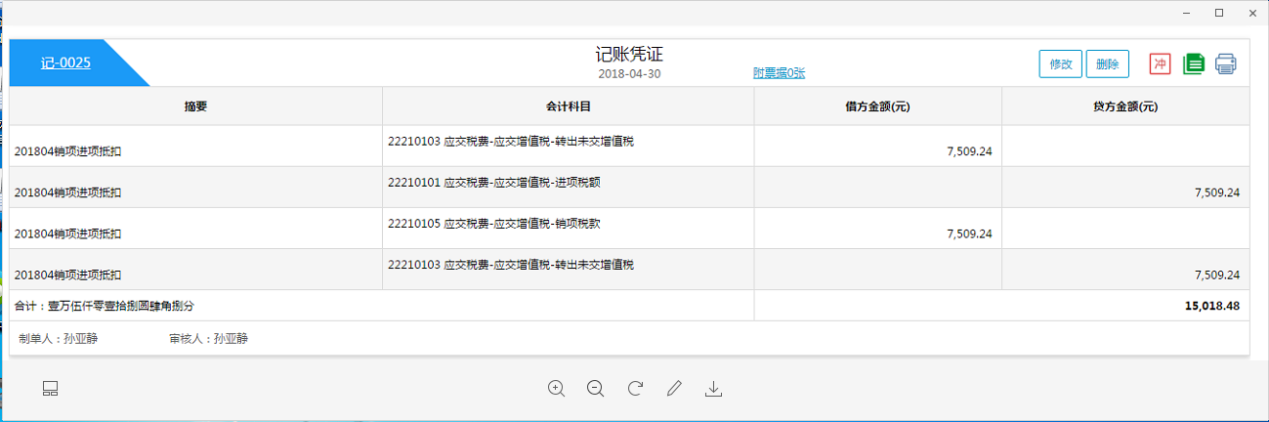Click the voucher date 2018-04-30
The image size is (1269, 422).
pyautogui.click(x=629, y=73)
